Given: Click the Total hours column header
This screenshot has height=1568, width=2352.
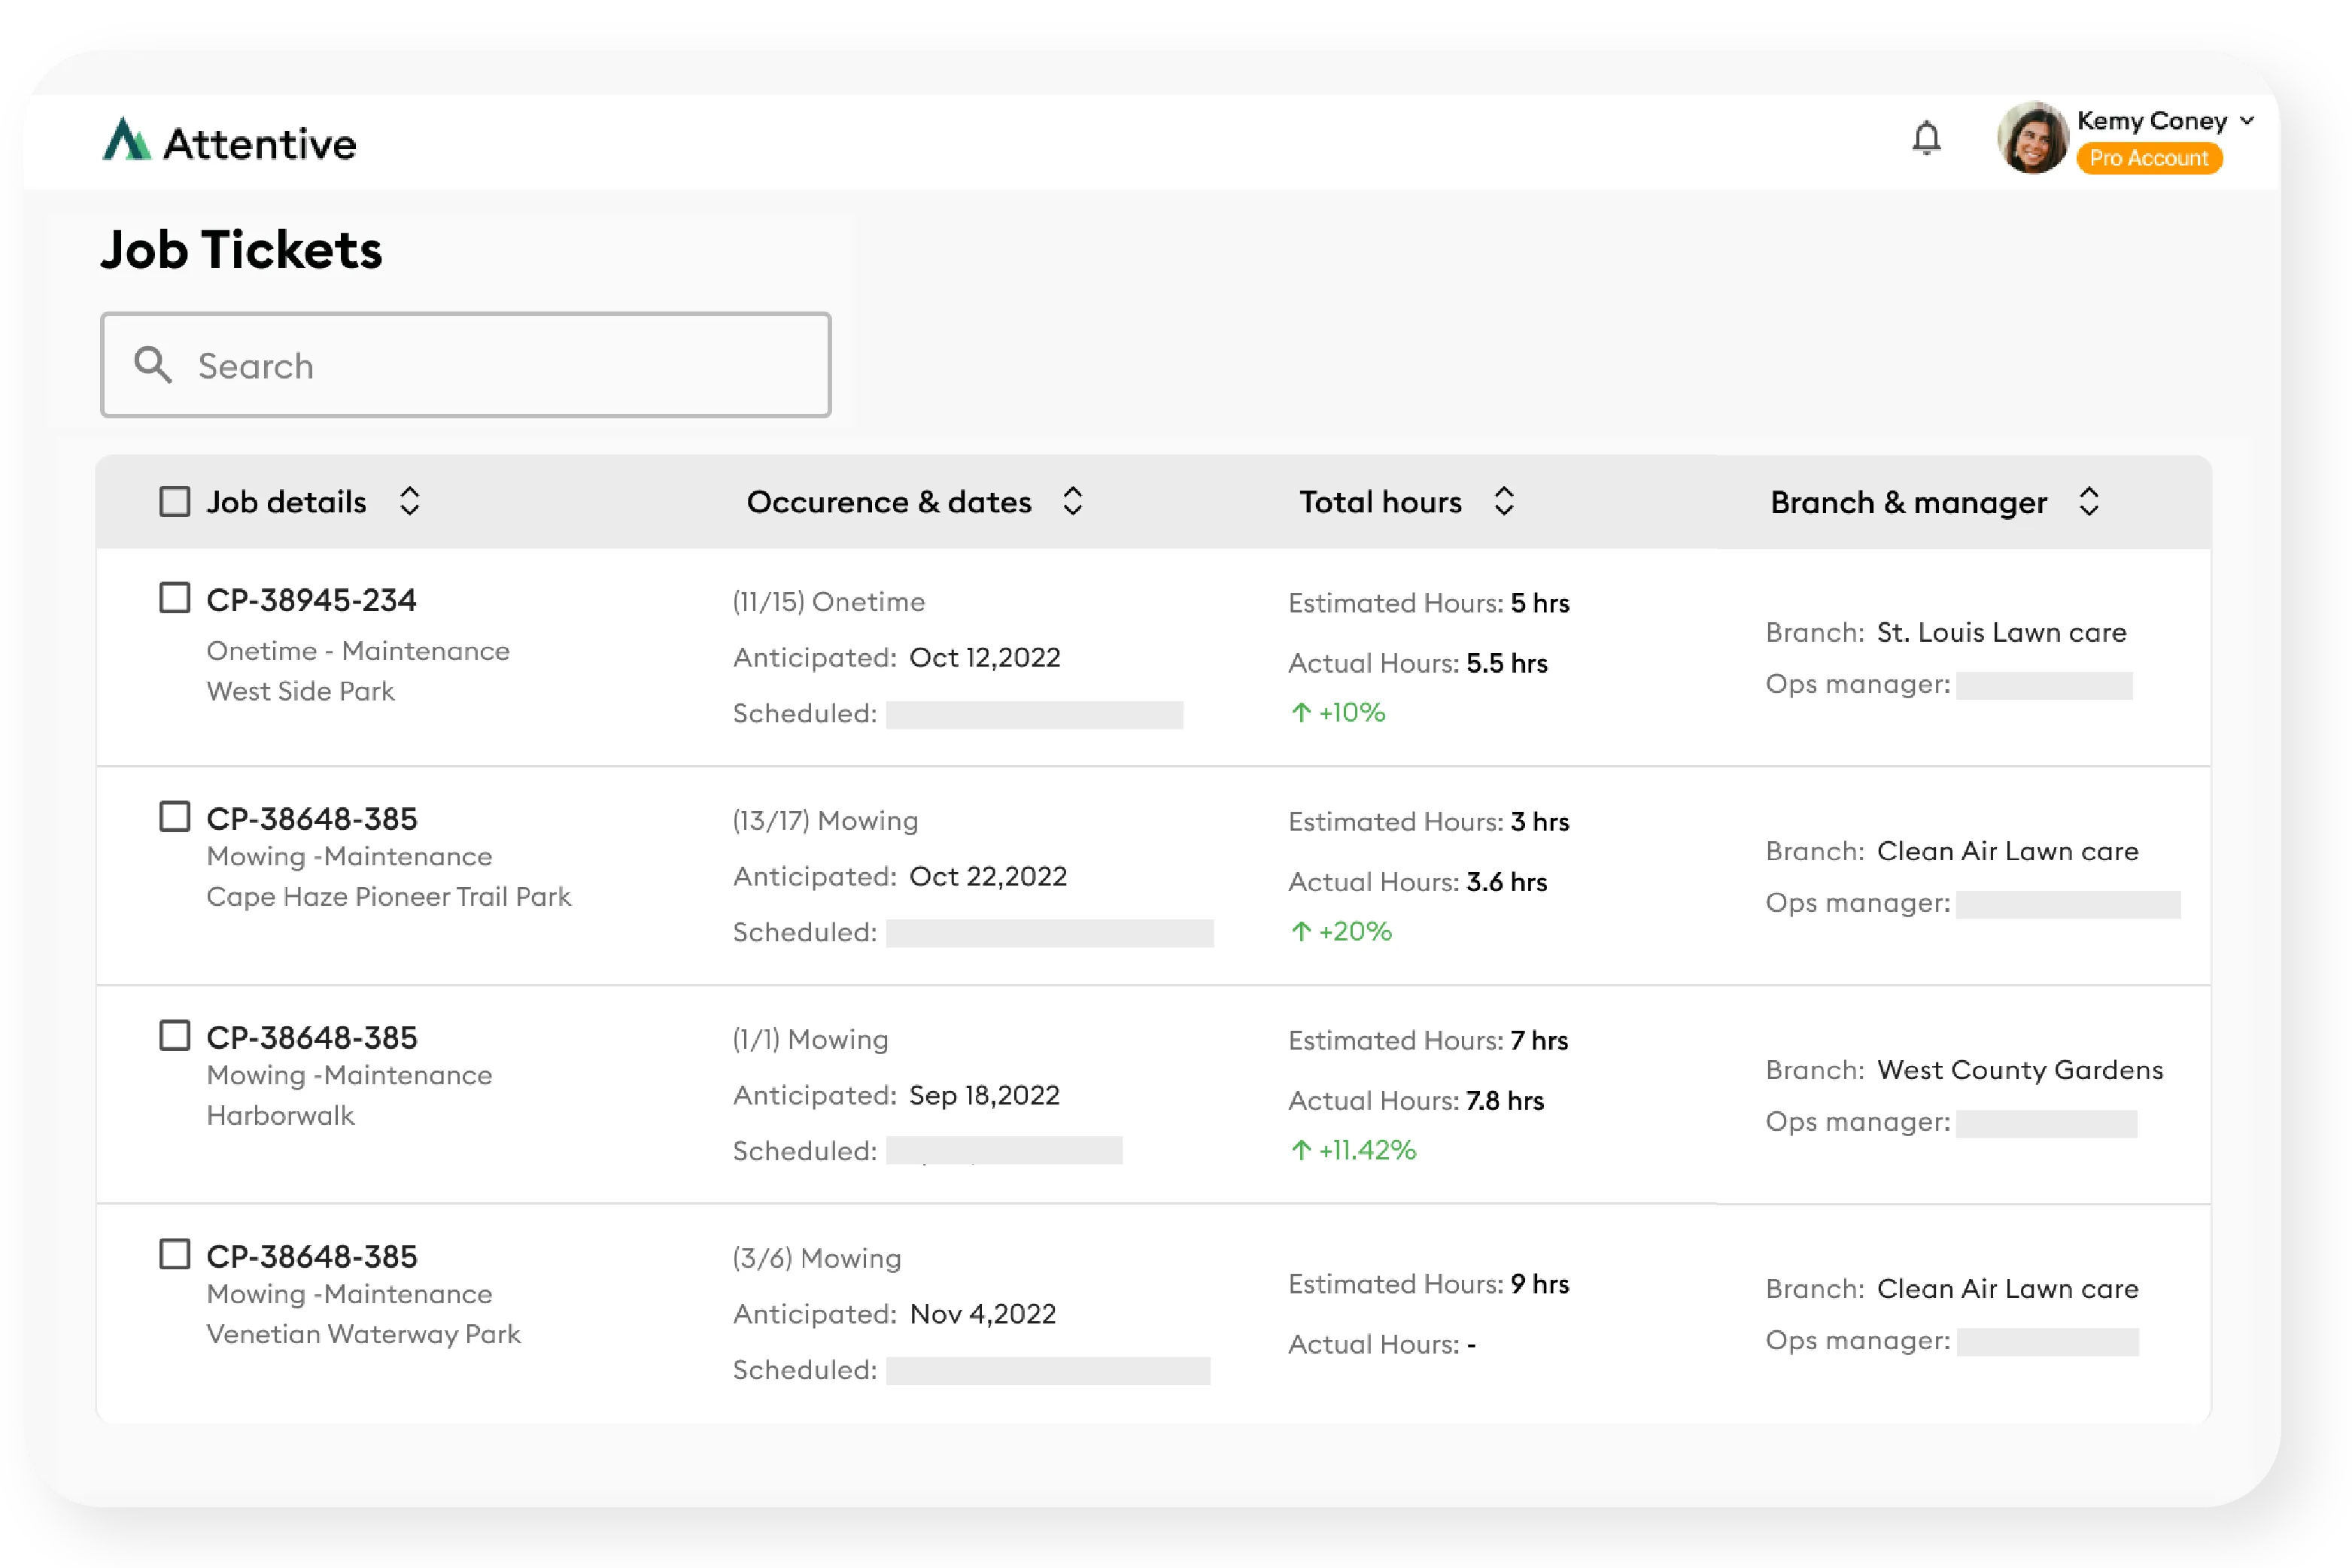Looking at the screenshot, I should pos(1380,502).
